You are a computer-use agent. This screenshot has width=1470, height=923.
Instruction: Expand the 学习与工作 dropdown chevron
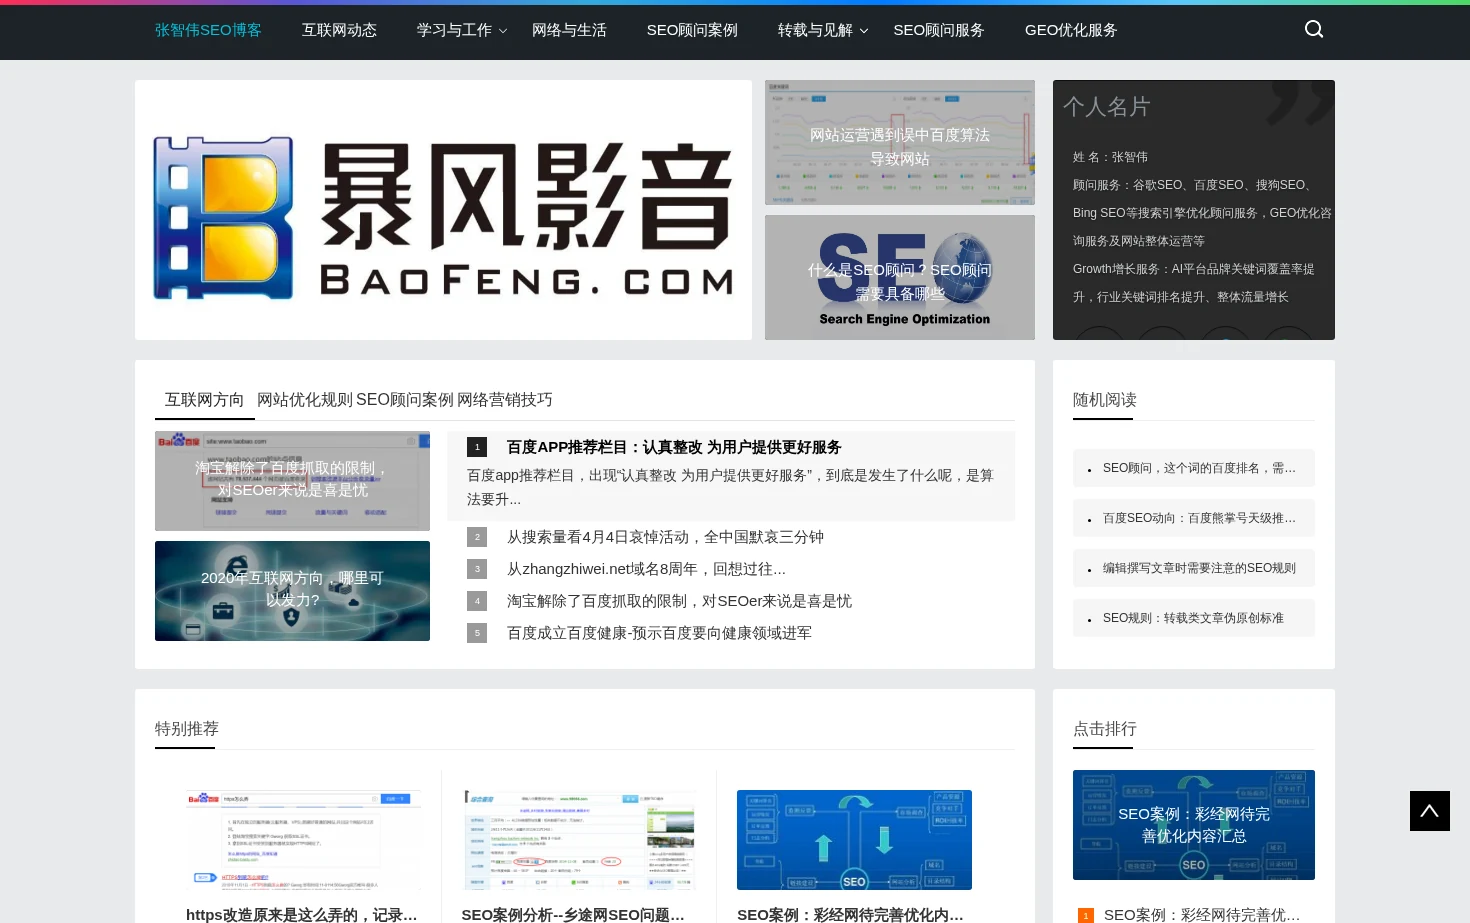[503, 31]
